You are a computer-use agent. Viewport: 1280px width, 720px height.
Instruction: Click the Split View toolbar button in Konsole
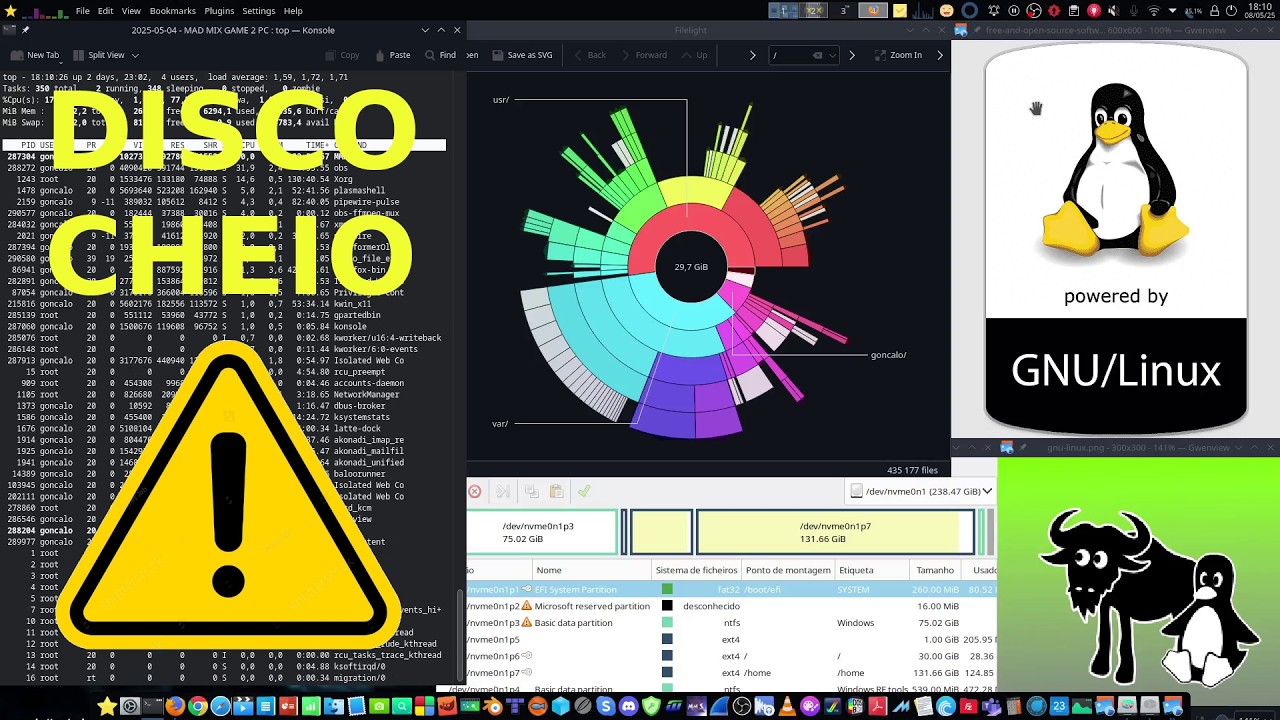coord(97,55)
